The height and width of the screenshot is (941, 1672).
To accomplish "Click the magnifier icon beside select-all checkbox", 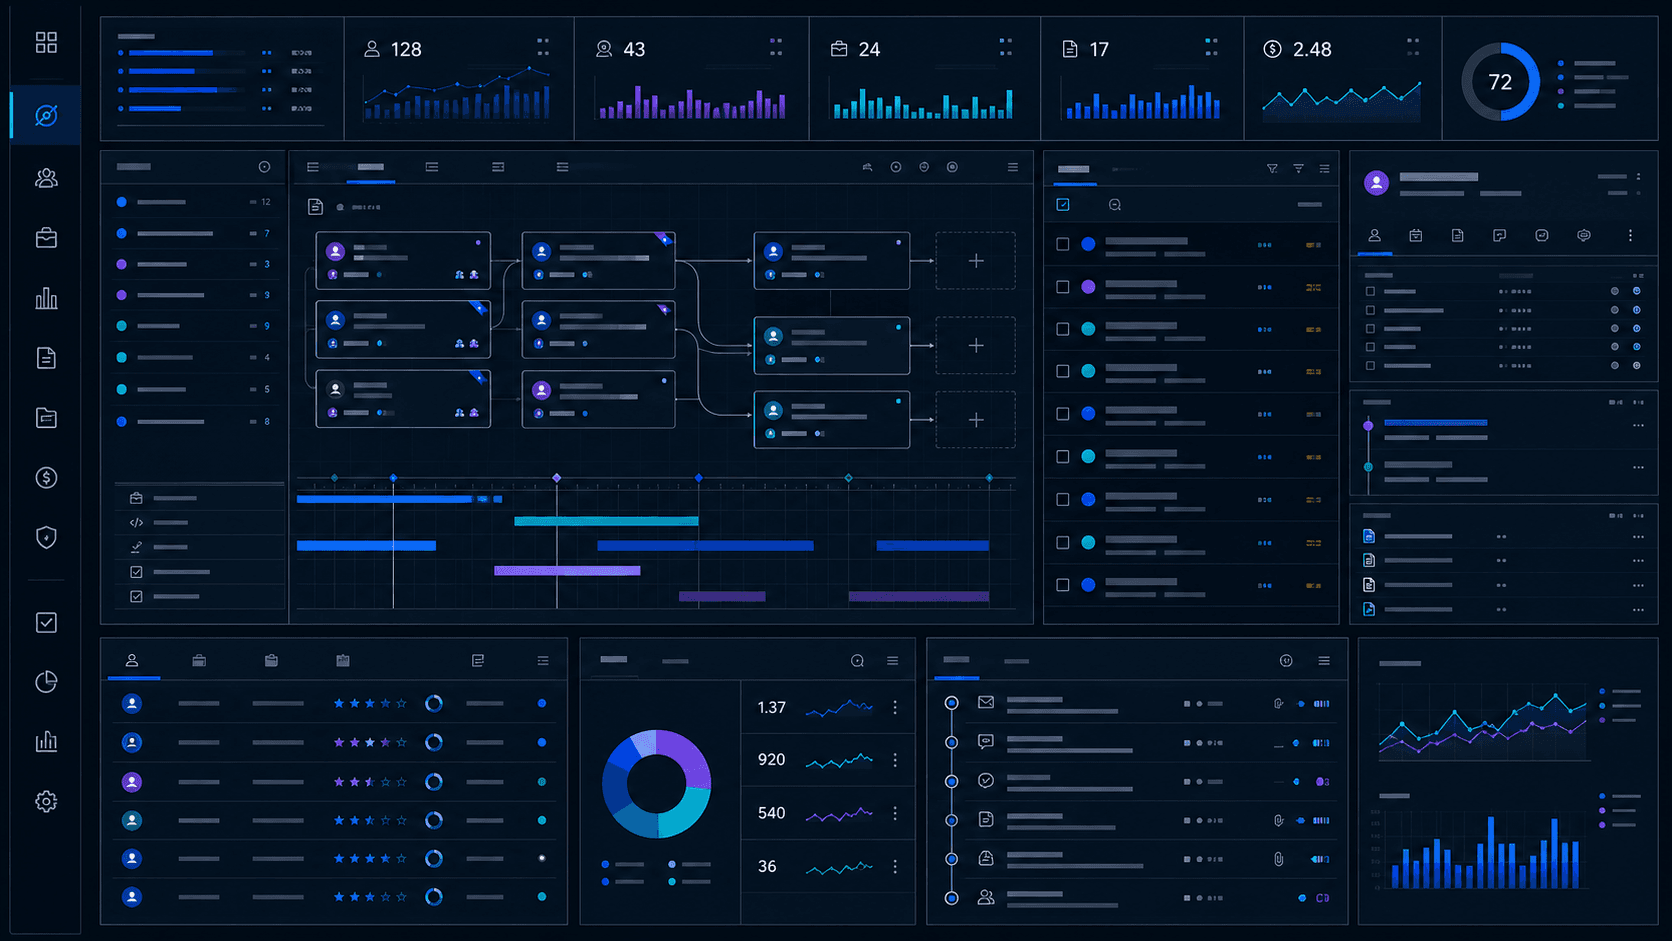I will [x=1115, y=205].
